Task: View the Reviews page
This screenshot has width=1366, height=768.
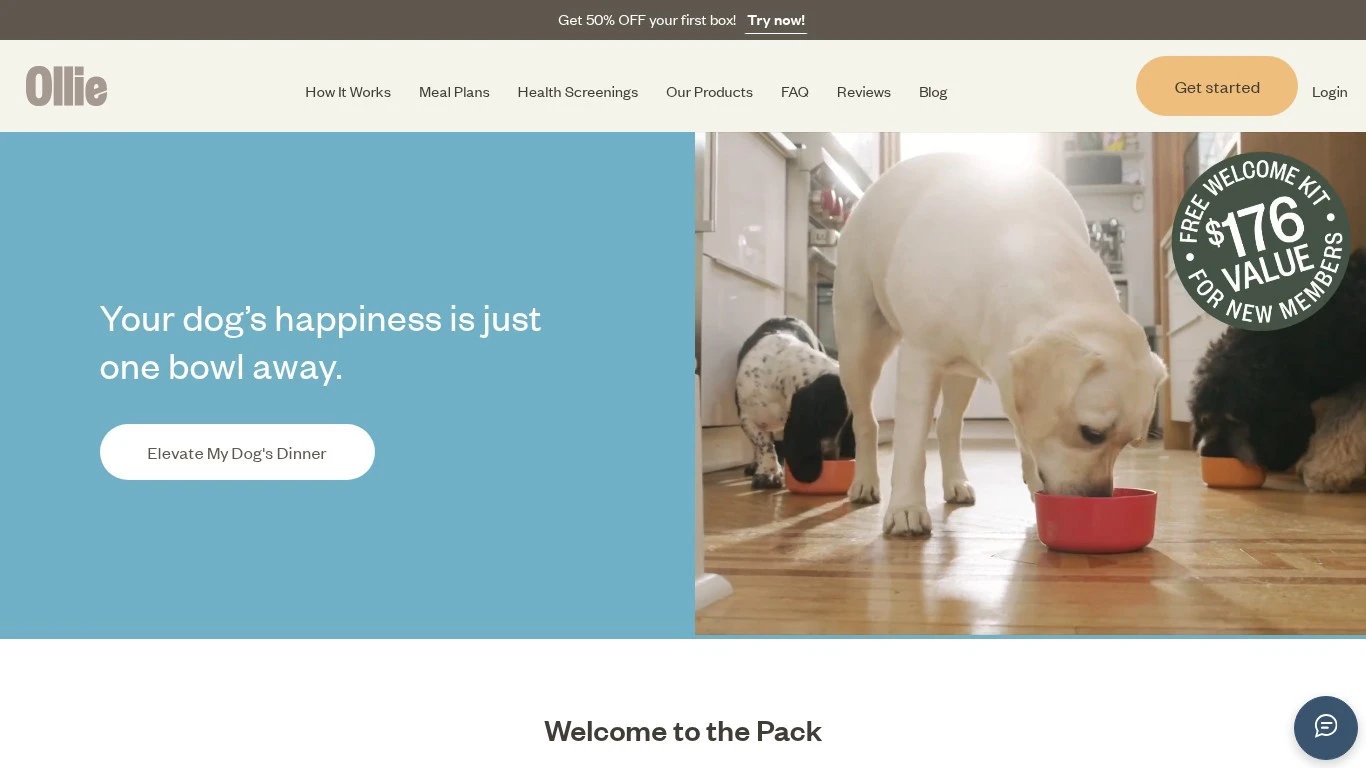Action: (x=864, y=92)
